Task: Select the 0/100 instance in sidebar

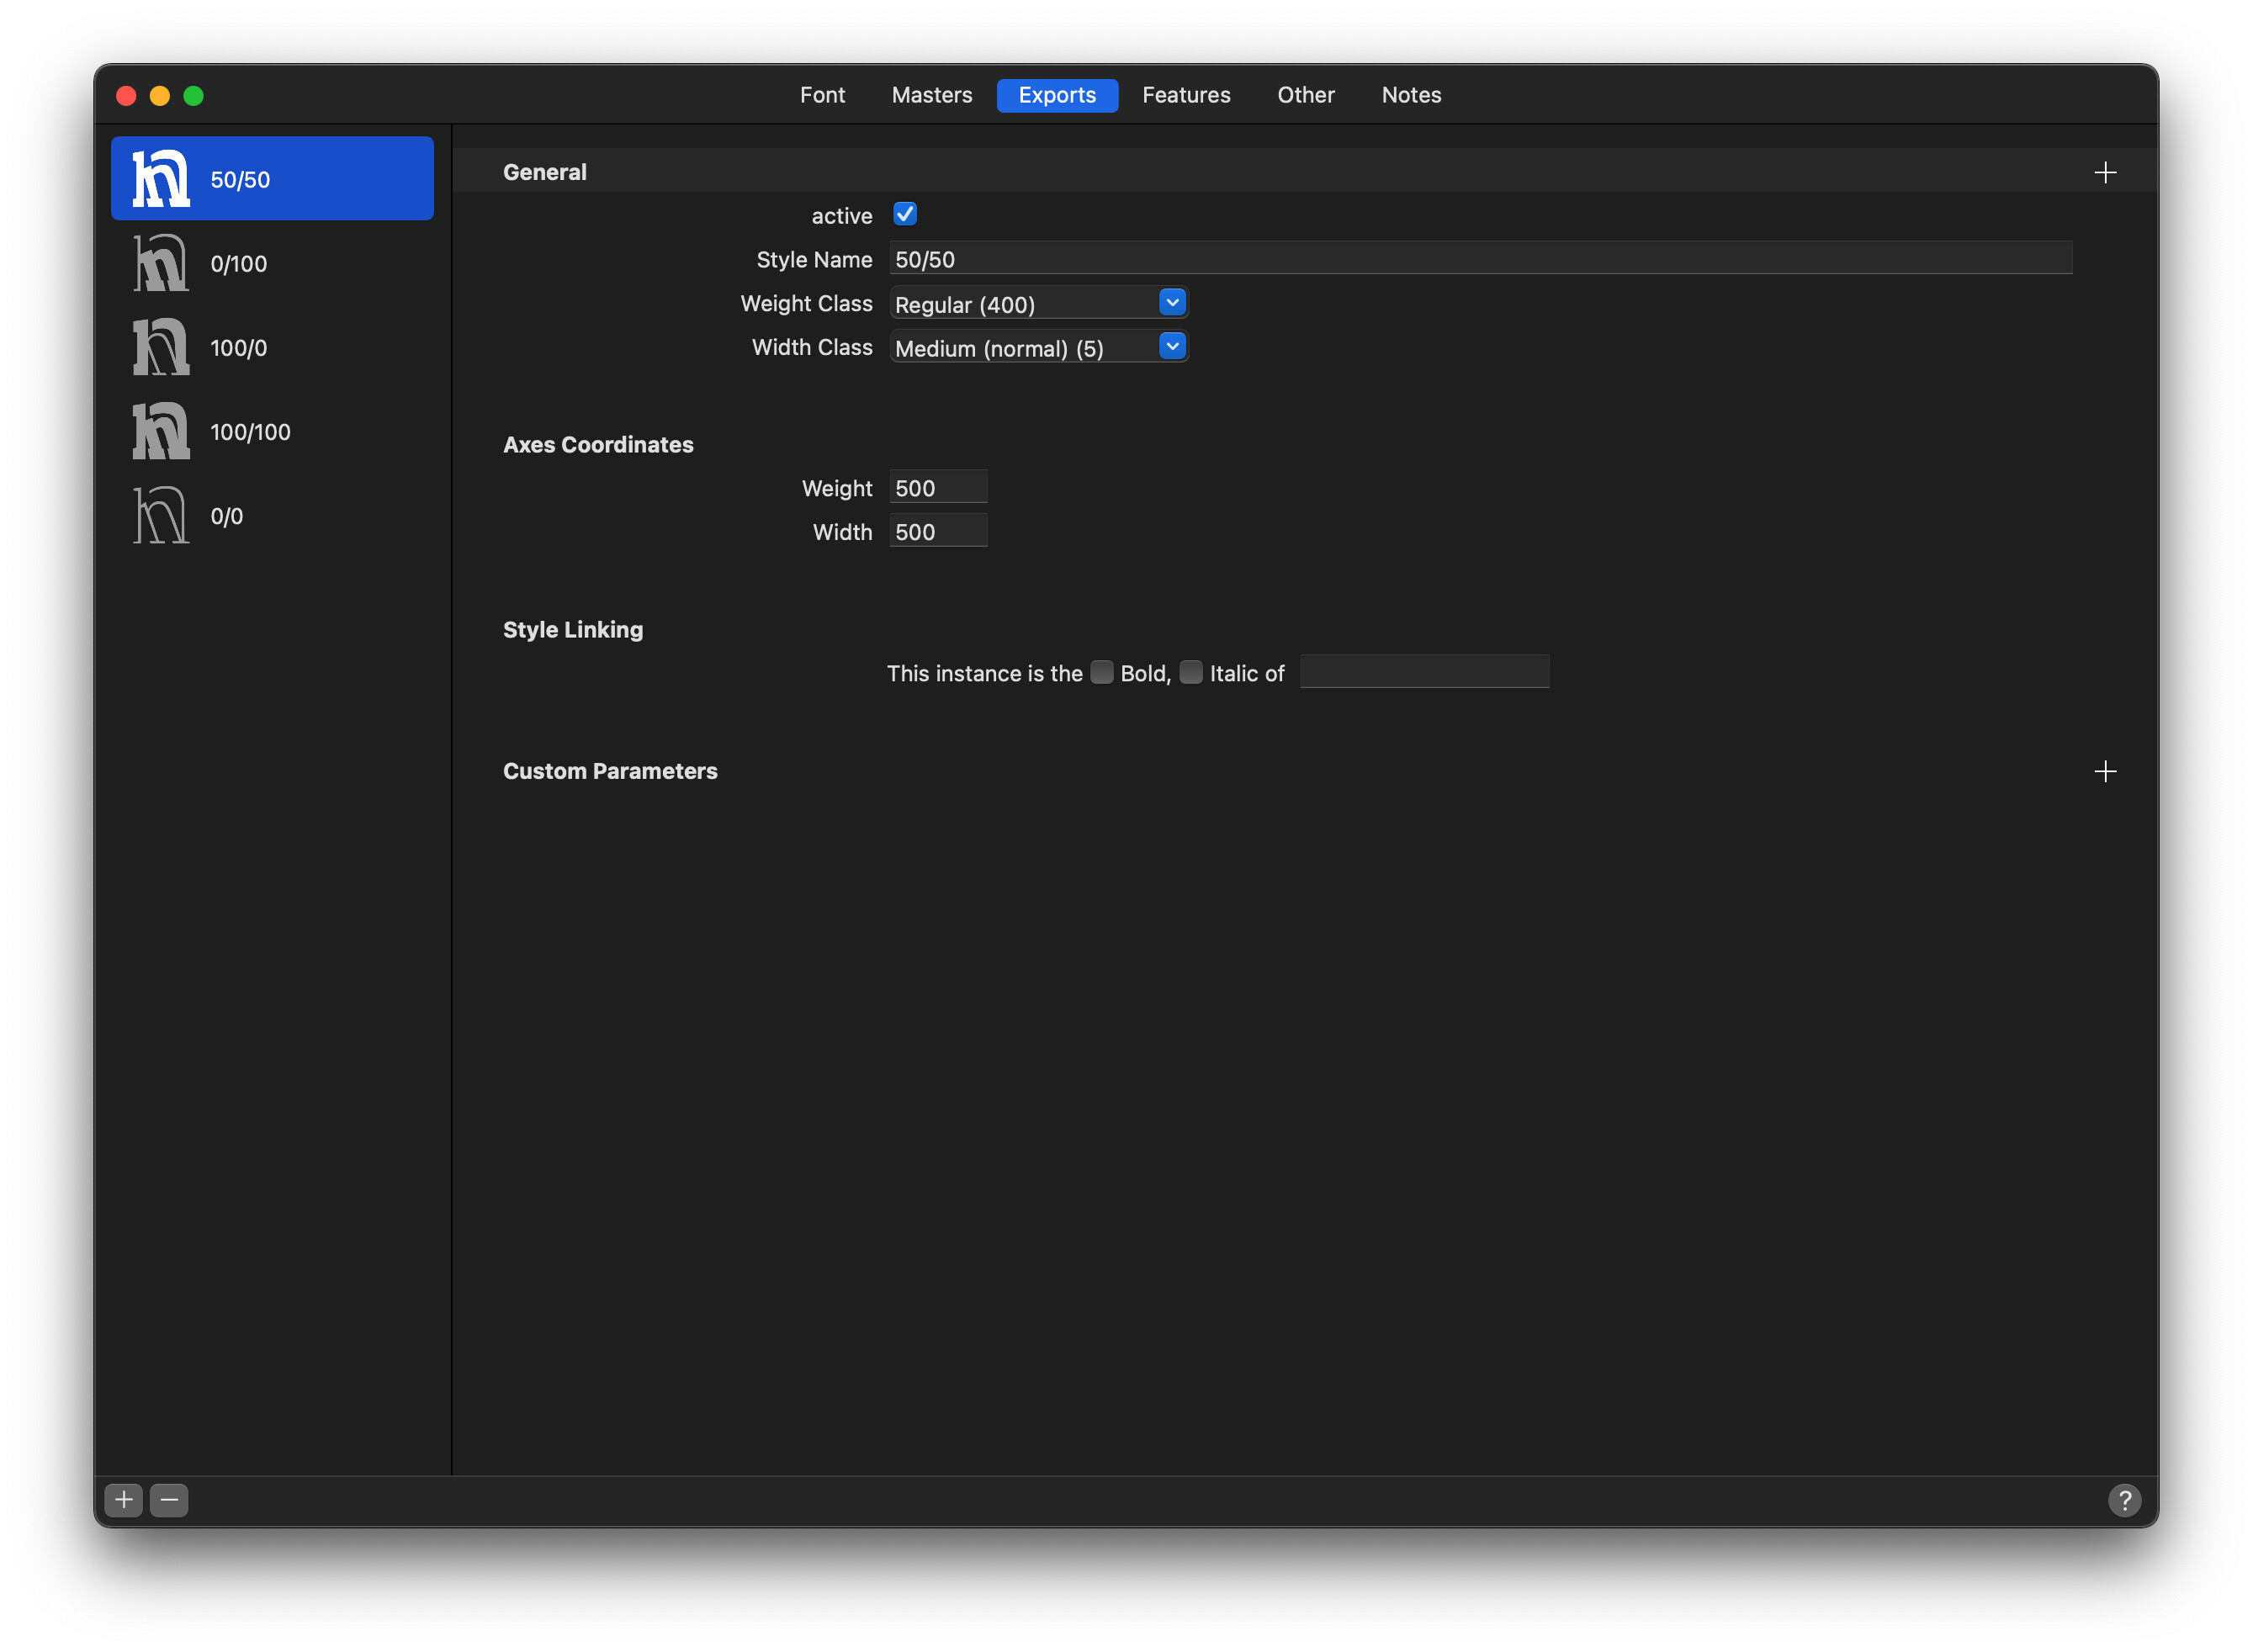Action: pyautogui.click(x=272, y=263)
